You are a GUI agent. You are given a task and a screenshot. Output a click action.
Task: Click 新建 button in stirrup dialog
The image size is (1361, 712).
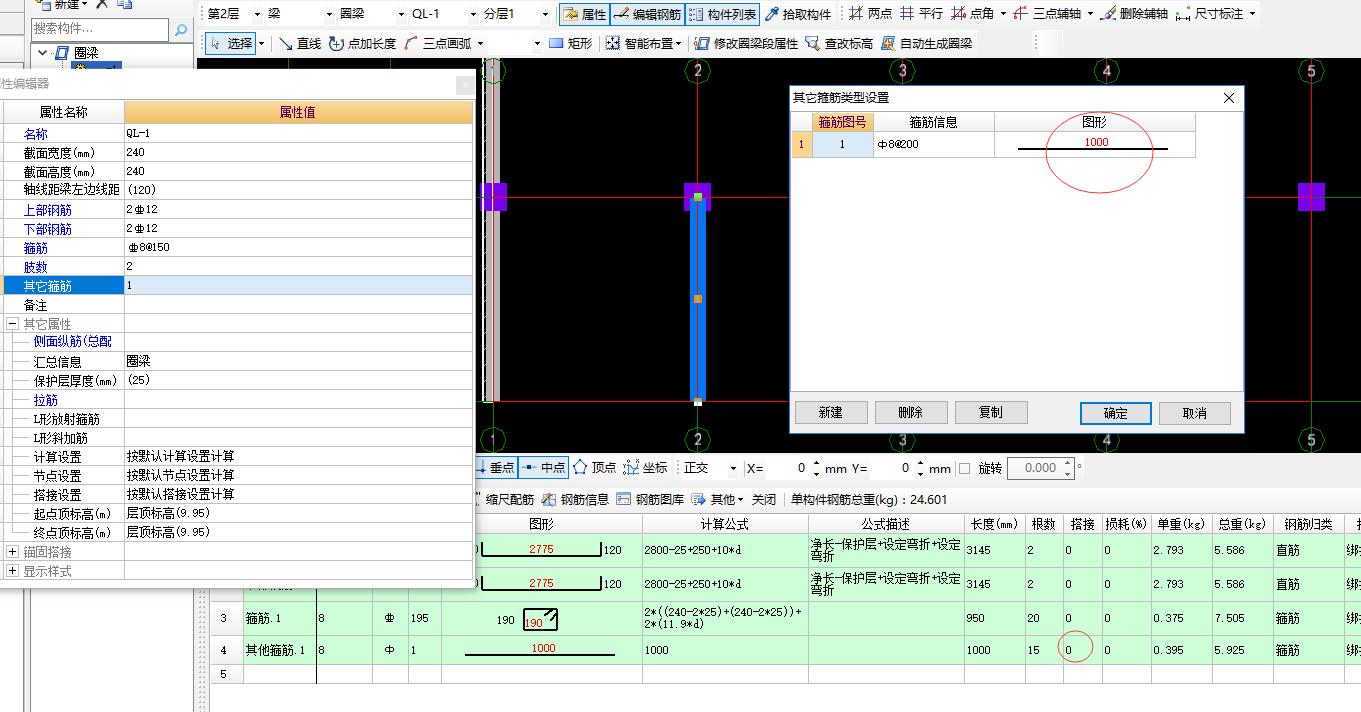pos(831,412)
